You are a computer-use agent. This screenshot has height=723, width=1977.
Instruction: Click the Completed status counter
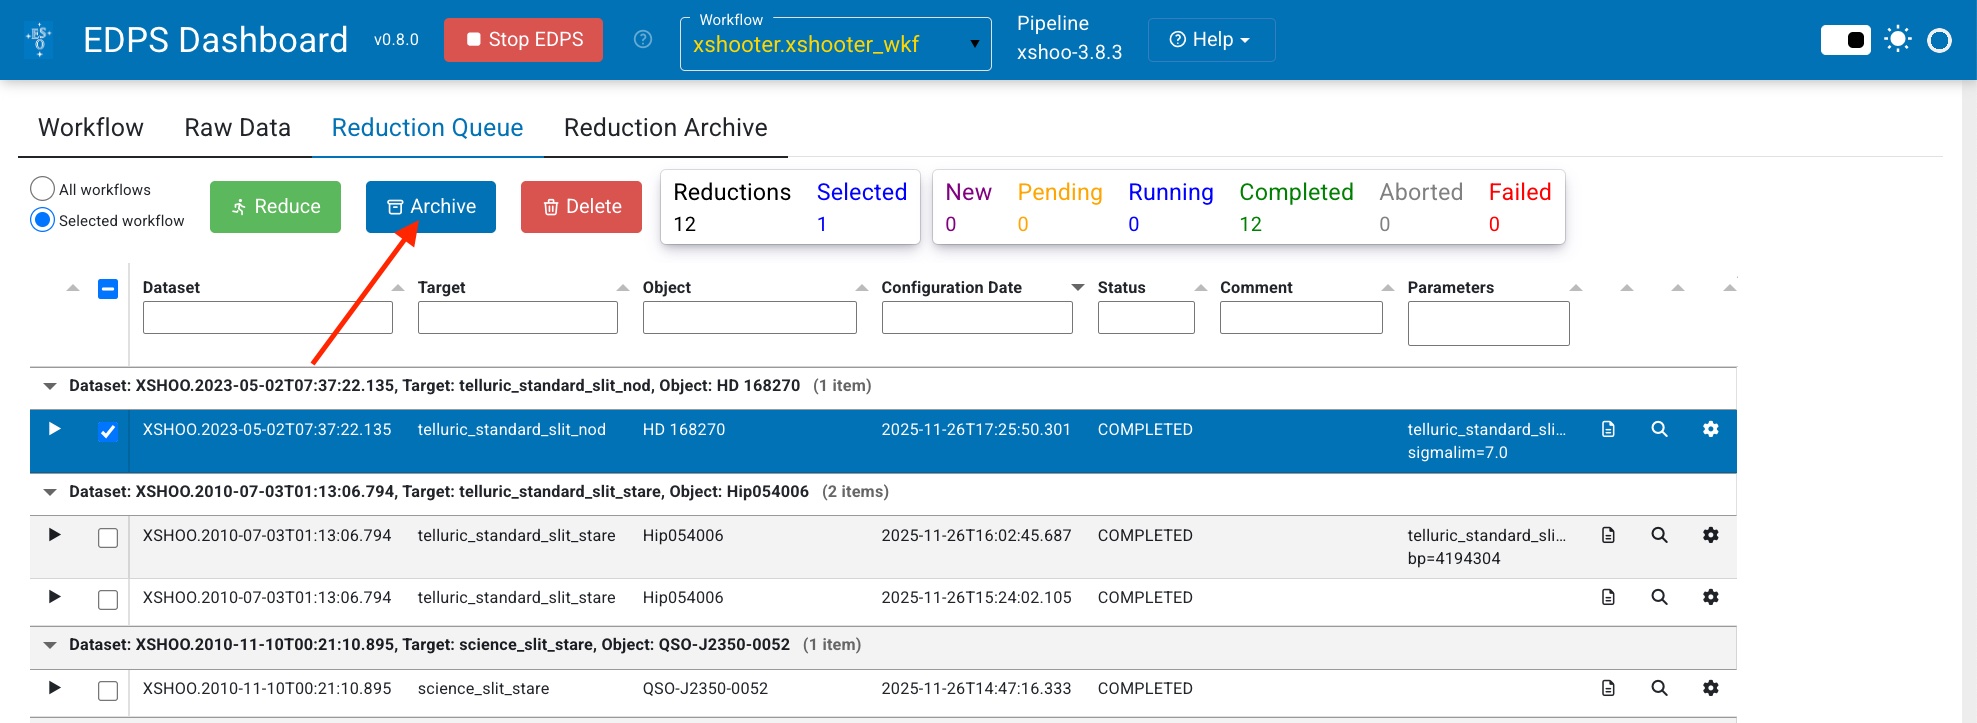coord(1296,207)
